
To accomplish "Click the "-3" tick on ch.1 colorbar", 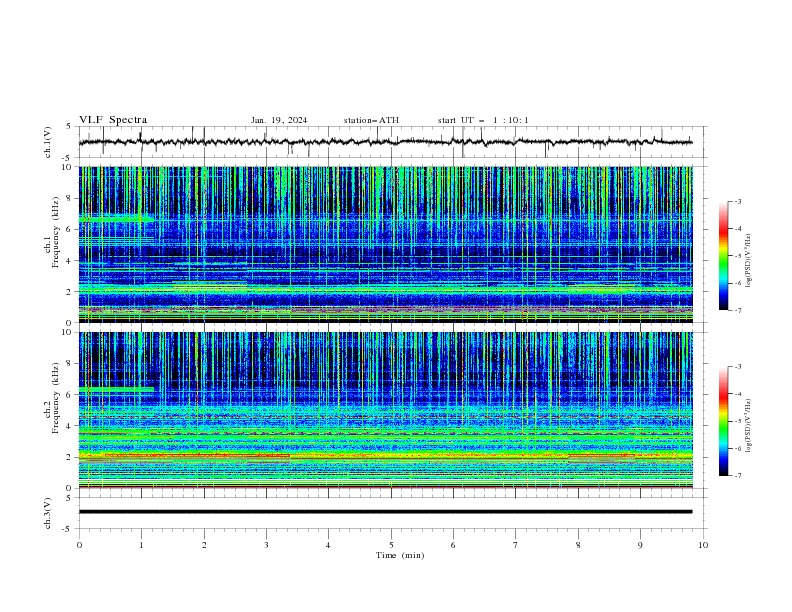I will click(x=737, y=201).
